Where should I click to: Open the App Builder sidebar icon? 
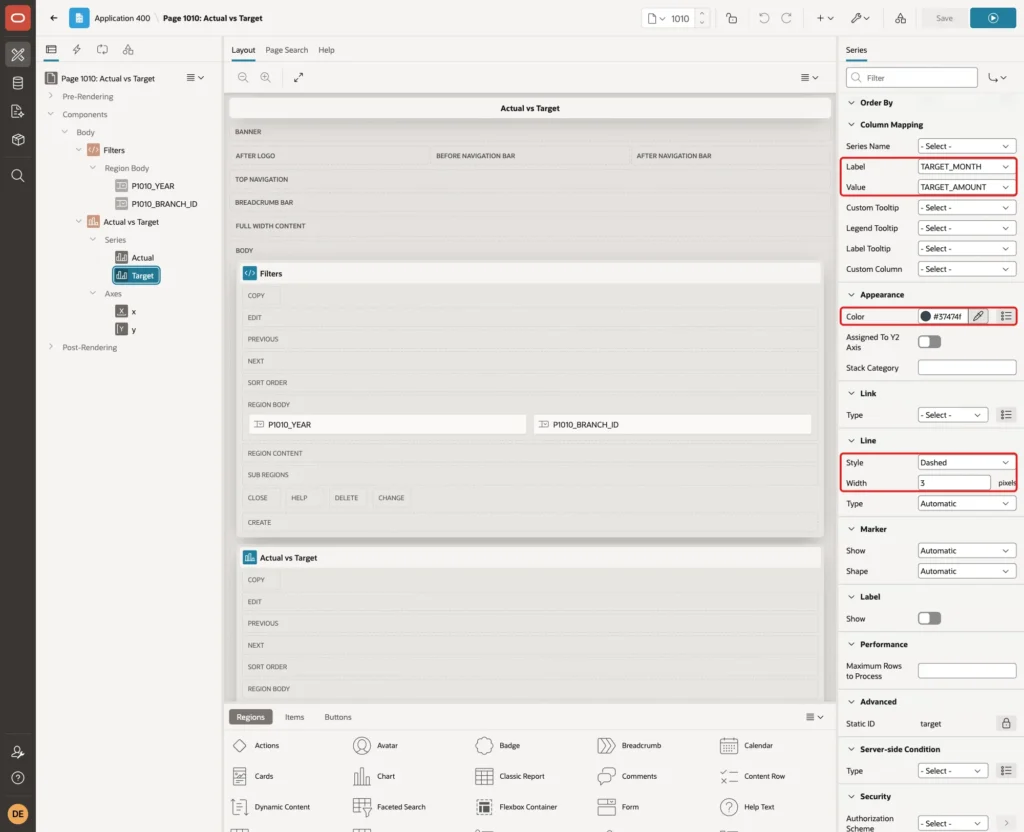click(18, 55)
